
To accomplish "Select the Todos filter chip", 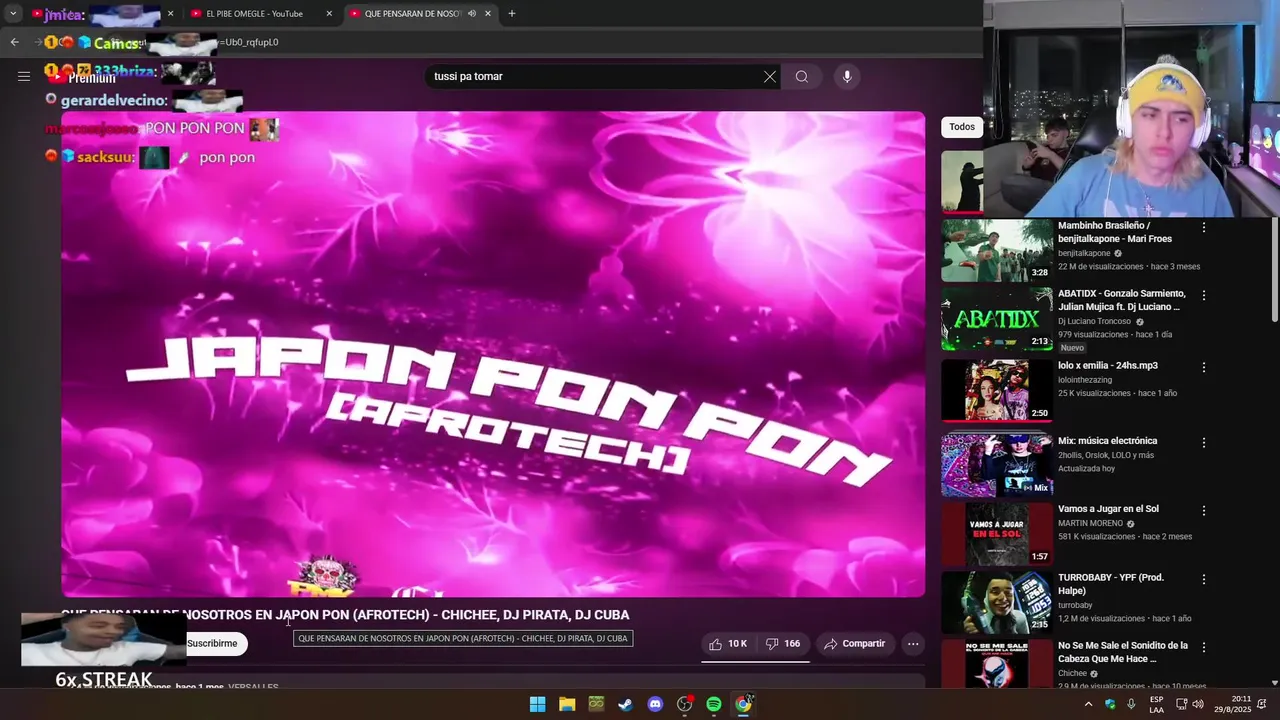I will point(962,127).
